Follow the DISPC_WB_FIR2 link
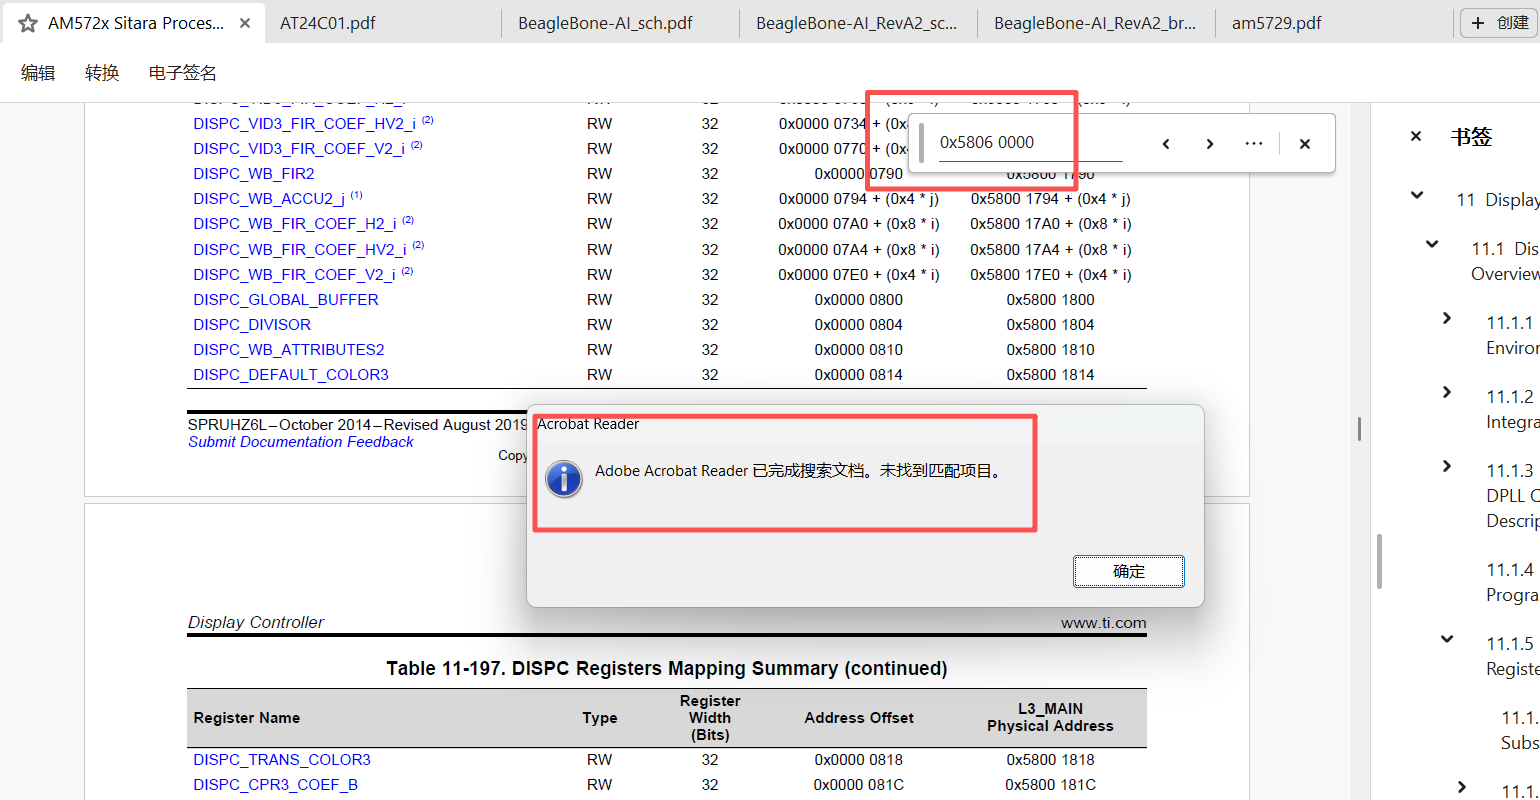1540x800 pixels. click(x=253, y=174)
